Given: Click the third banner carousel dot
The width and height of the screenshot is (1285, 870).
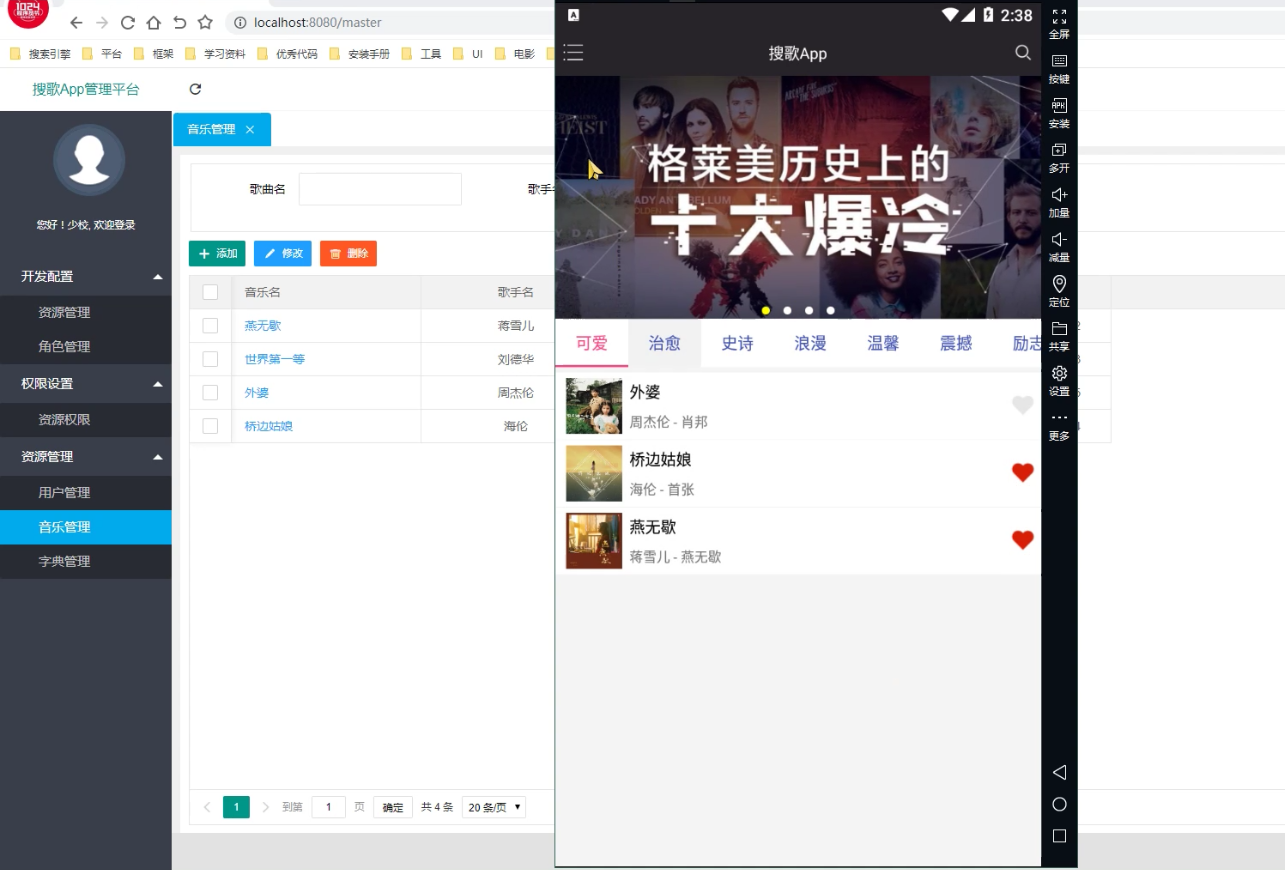Looking at the screenshot, I should click(809, 310).
